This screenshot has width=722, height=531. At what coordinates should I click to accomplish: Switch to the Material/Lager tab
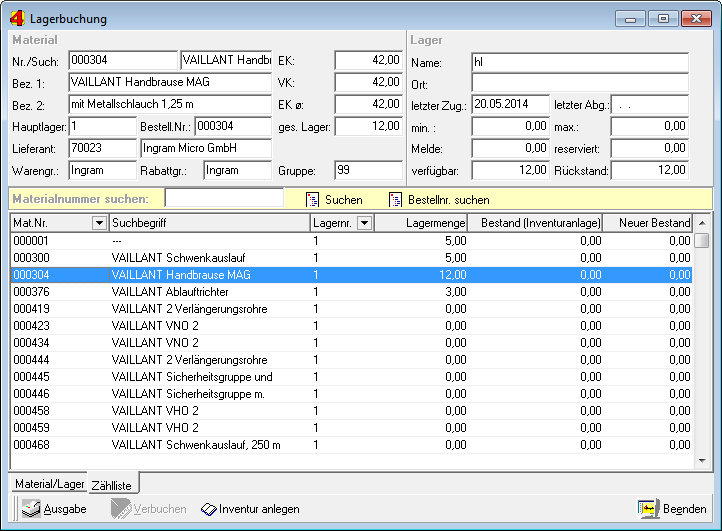tap(48, 484)
